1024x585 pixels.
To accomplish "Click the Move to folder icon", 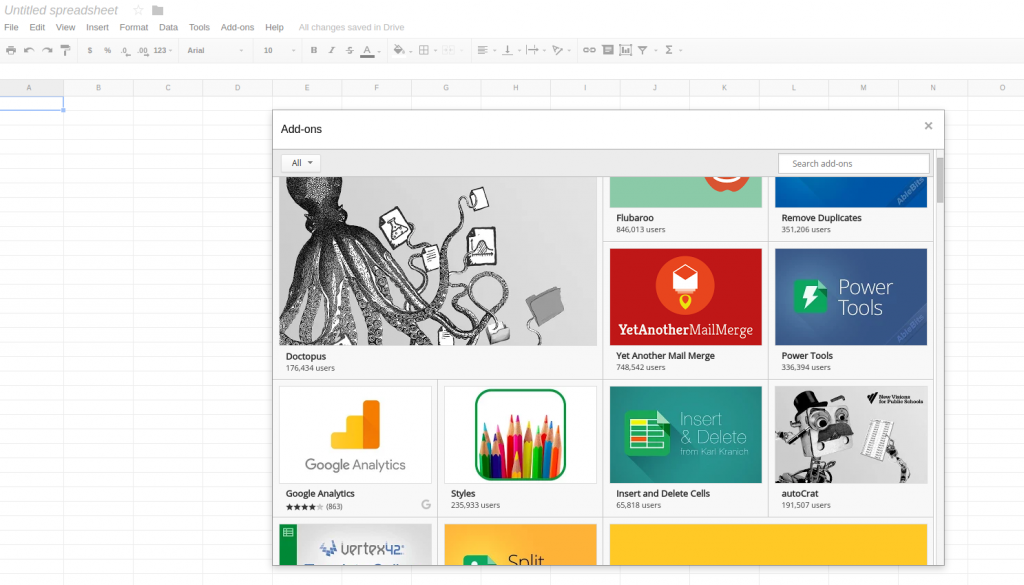I will [157, 10].
